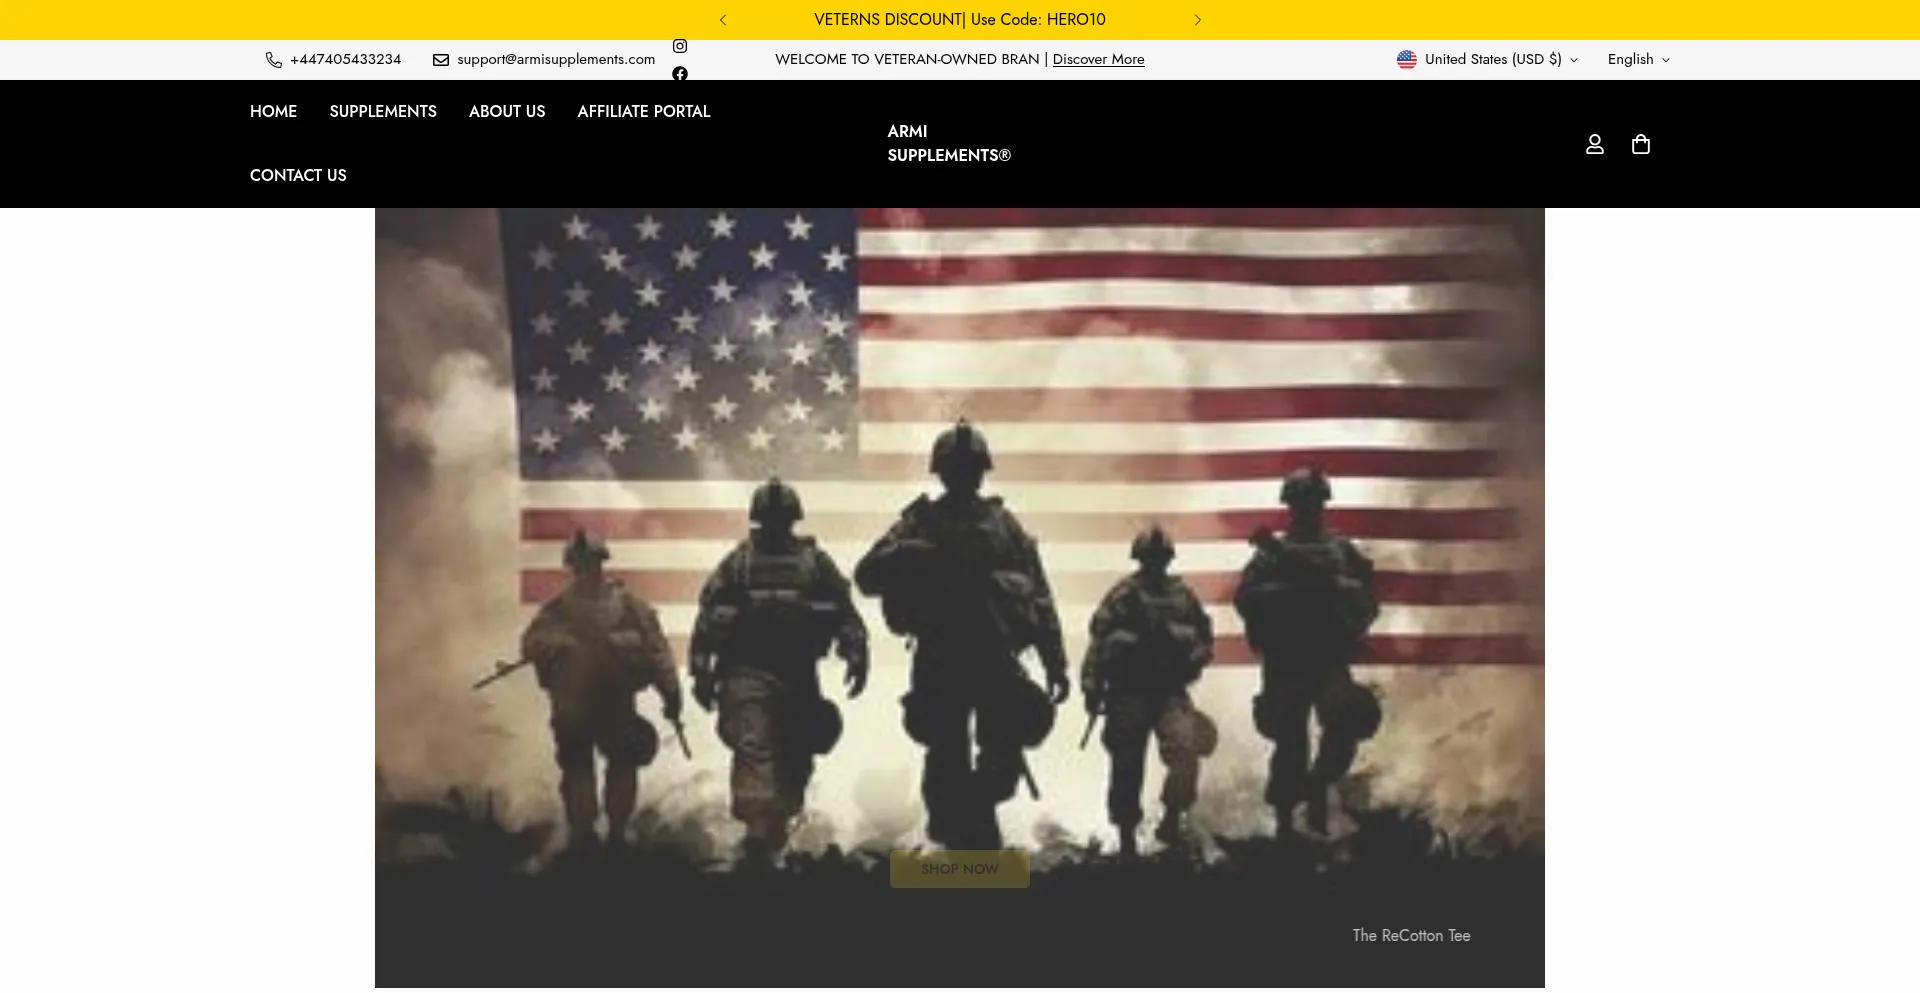The image size is (1920, 993).
Task: Open the shopping bag cart icon
Action: tap(1641, 144)
